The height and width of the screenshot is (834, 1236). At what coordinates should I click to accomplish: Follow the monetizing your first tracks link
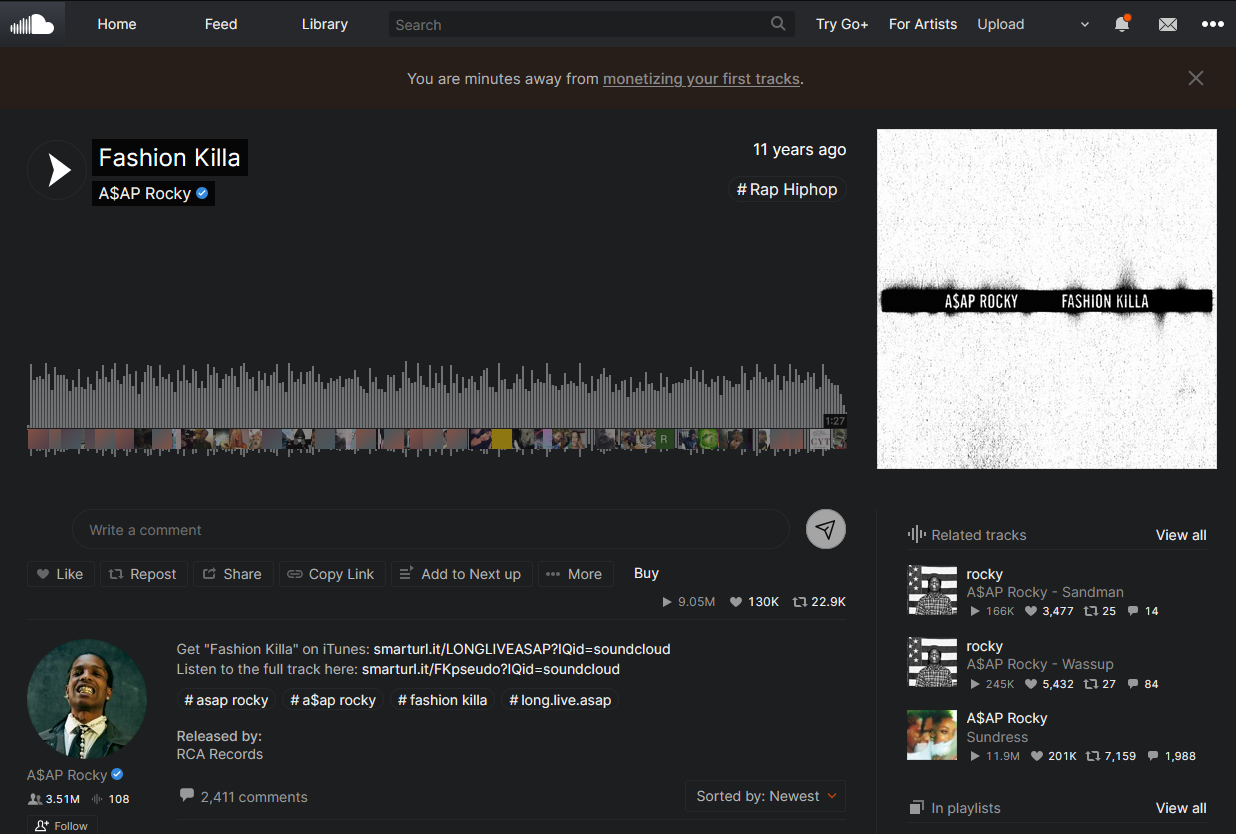(x=701, y=78)
